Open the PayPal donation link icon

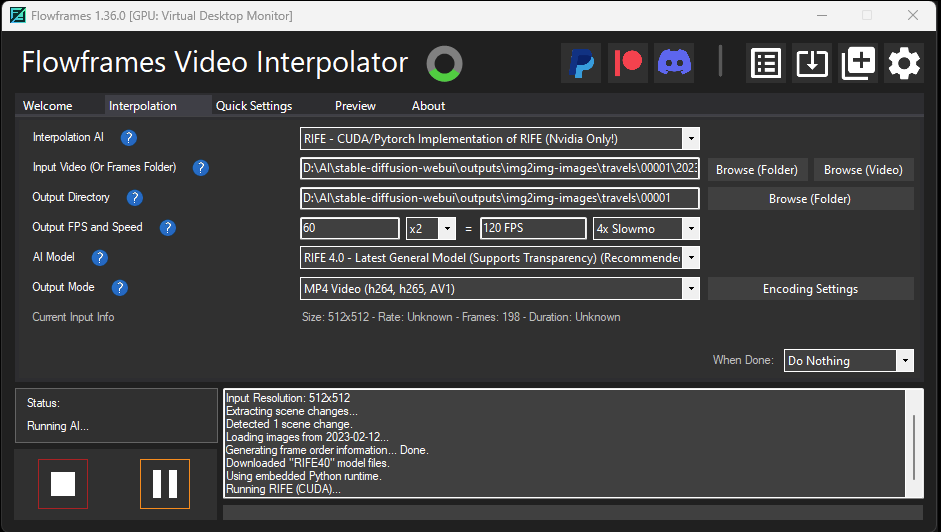click(580, 63)
